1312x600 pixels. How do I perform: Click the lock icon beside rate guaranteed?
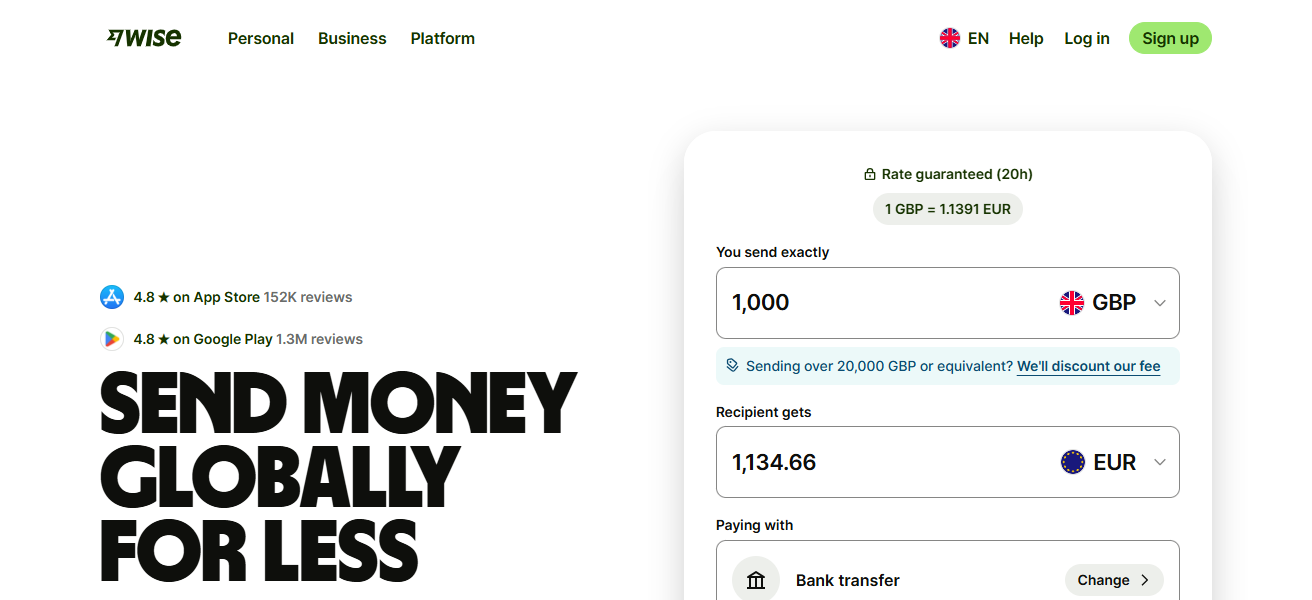point(869,173)
